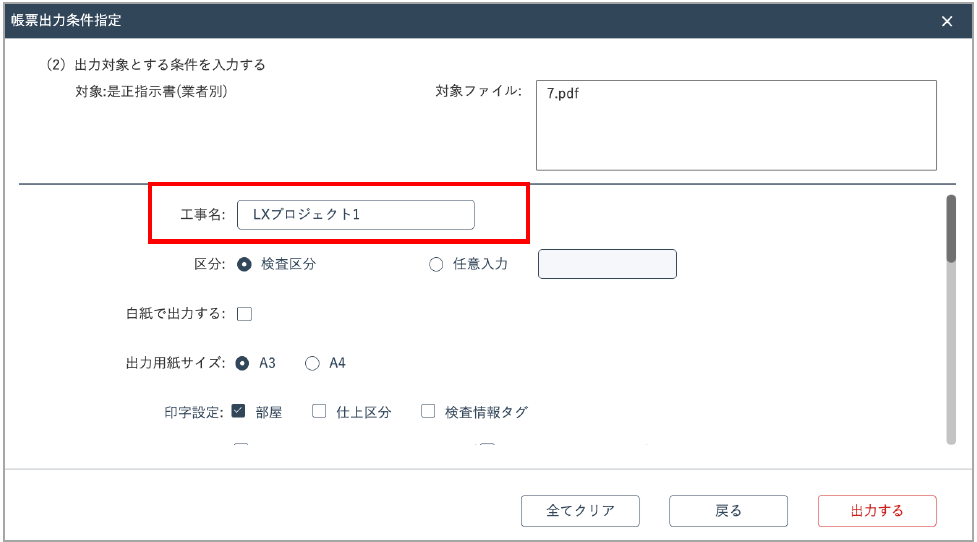This screenshot has height=542, width=977.
Task: Select the 検査区分 radio button
Action: tap(243, 264)
